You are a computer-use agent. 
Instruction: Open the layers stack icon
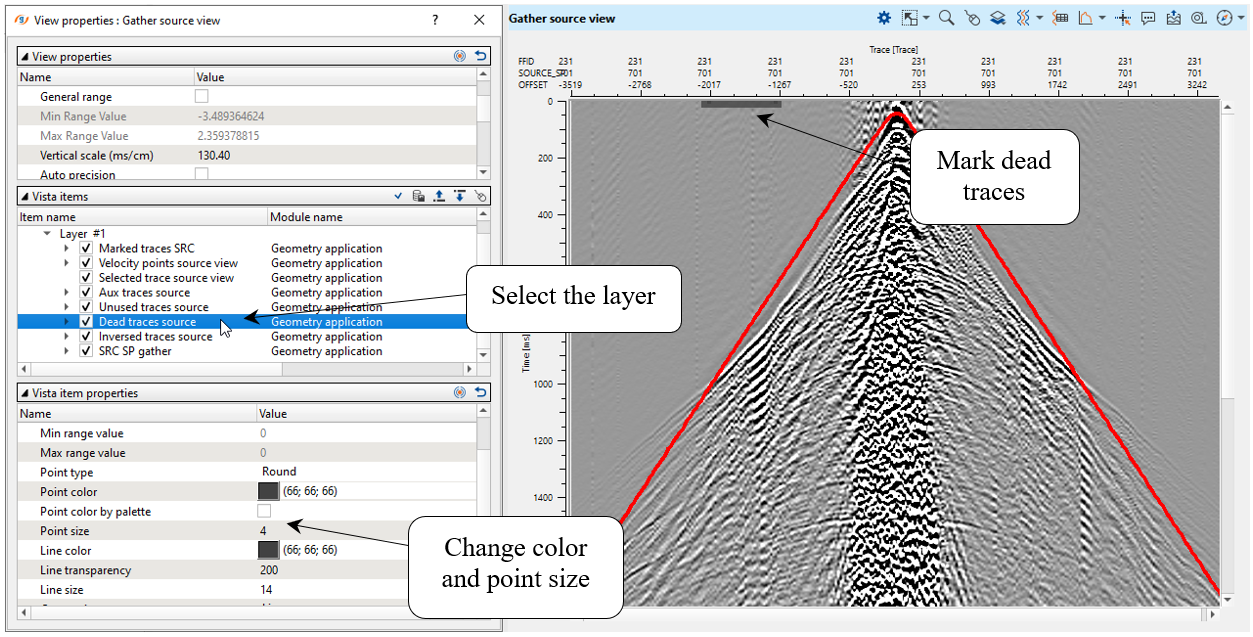(998, 18)
